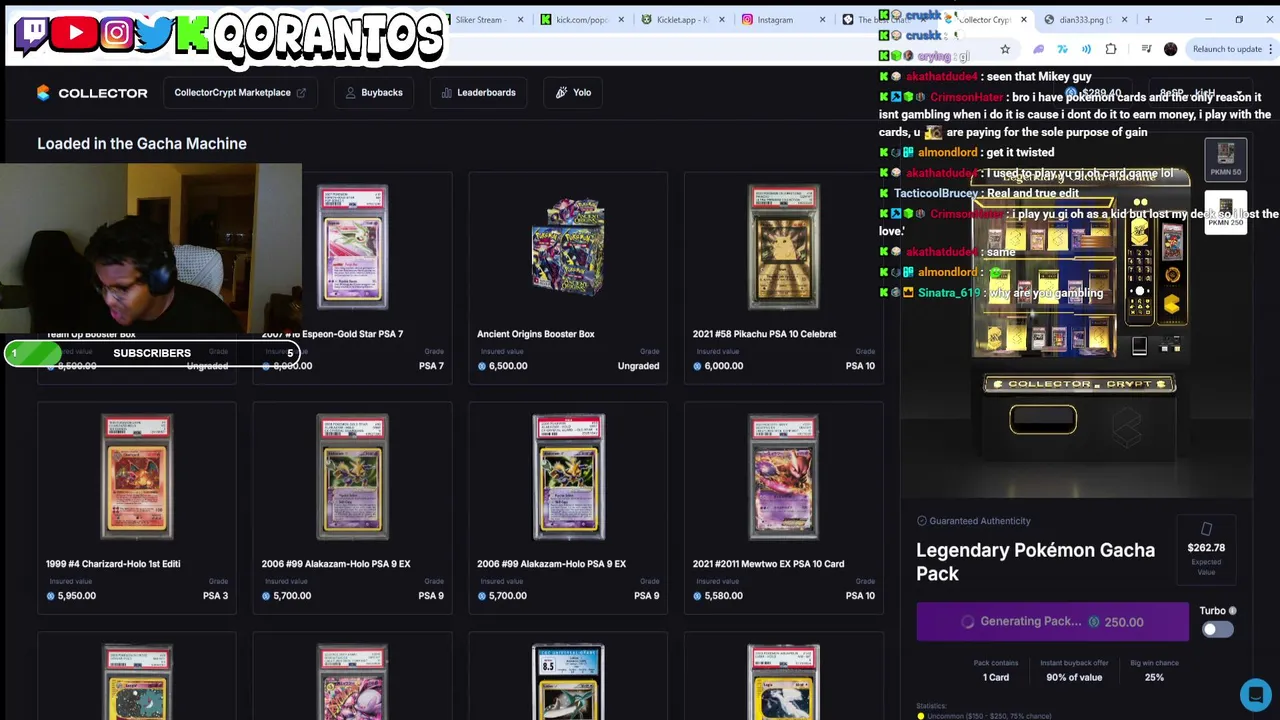This screenshot has width=1280, height=720.
Task: Click '2021 #2011 Mewtwo EX PSA 10 Card' title
Action: click(x=768, y=564)
